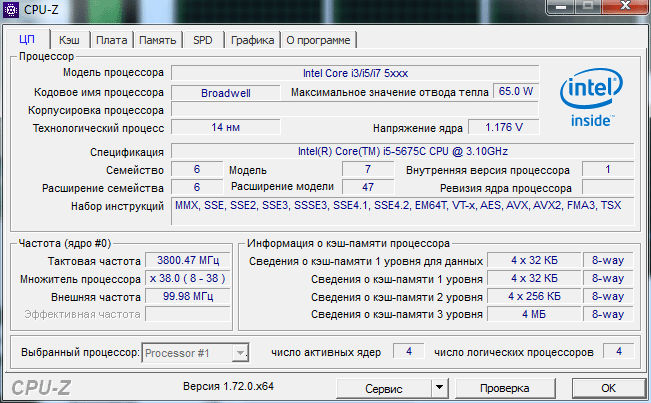Click the Набор инструкций label
Viewport: 651px width, 403px height.
click(x=117, y=206)
